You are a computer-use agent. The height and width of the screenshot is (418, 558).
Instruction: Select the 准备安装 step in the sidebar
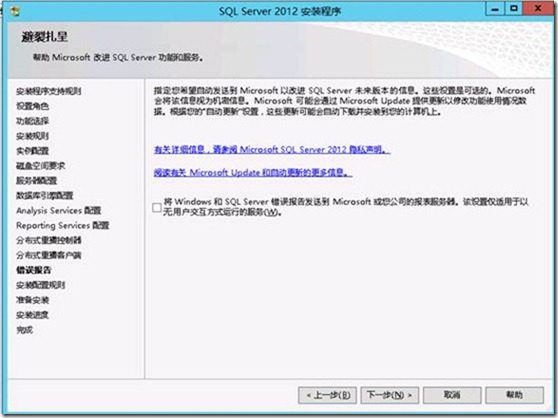pos(32,300)
